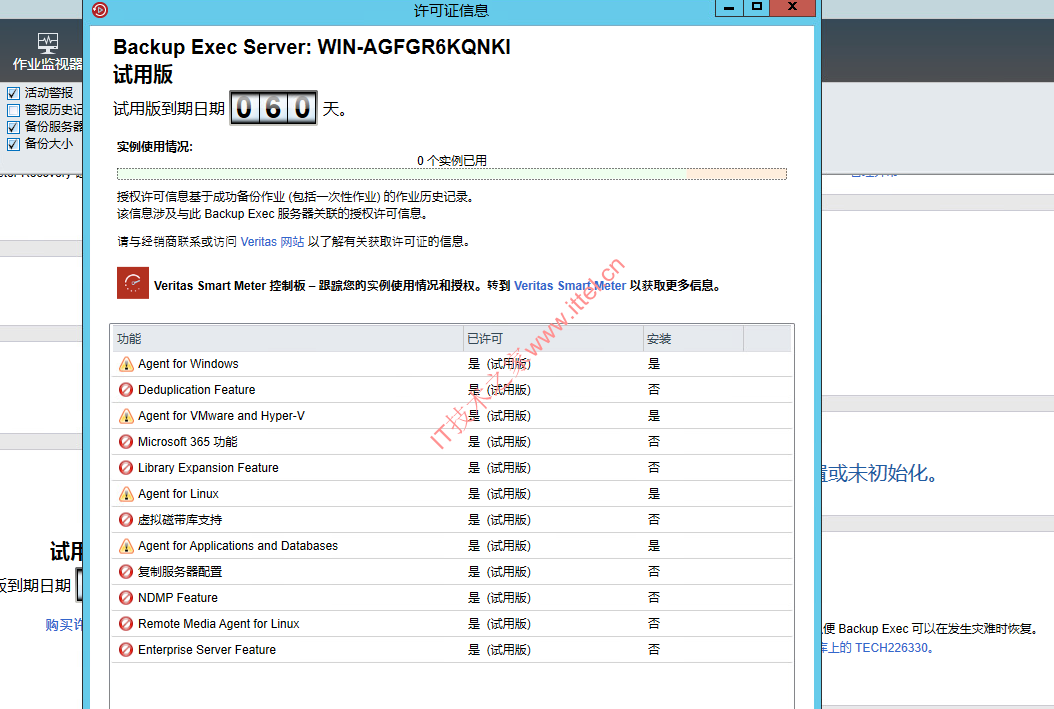Minimize the 许可证信息 window
The image size is (1054, 709).
tap(729, 7)
